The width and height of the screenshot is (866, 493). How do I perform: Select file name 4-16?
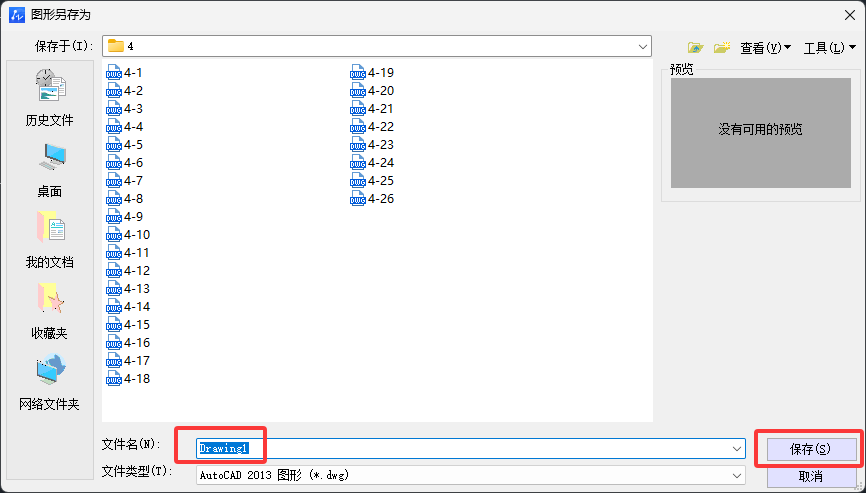[x=137, y=343]
